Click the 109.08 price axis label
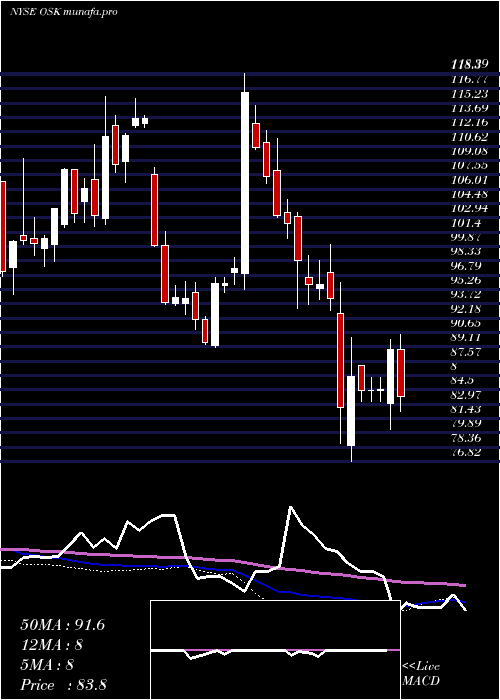500x700 pixels. pos(469,151)
